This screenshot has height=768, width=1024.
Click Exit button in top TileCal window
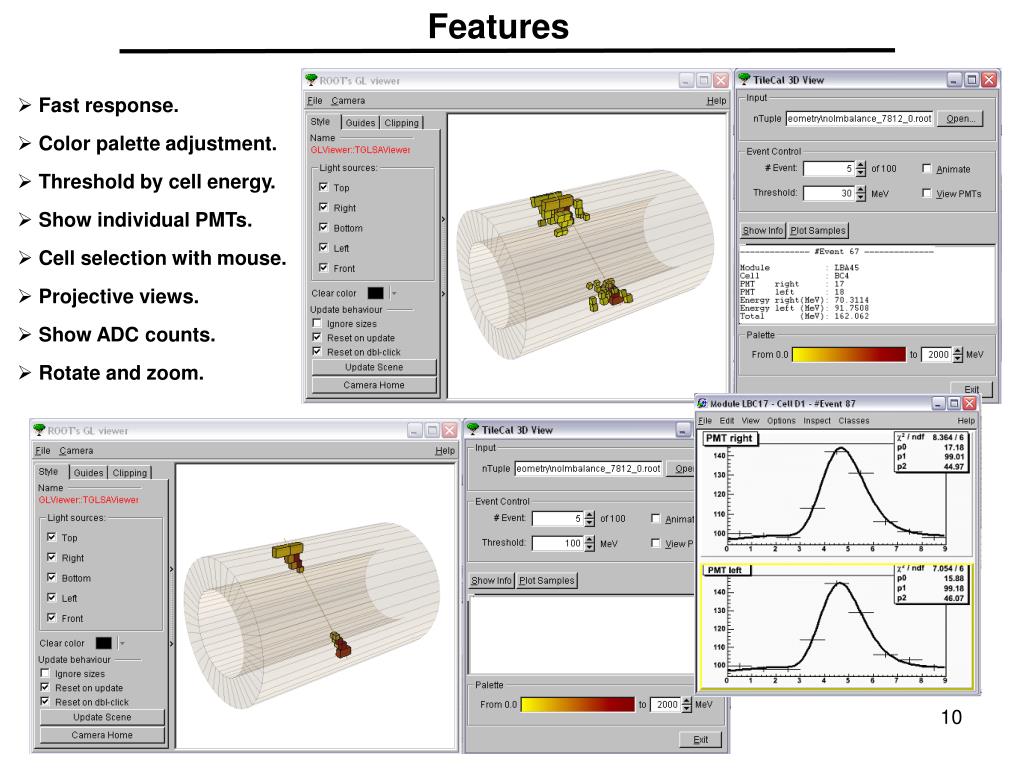[x=970, y=389]
